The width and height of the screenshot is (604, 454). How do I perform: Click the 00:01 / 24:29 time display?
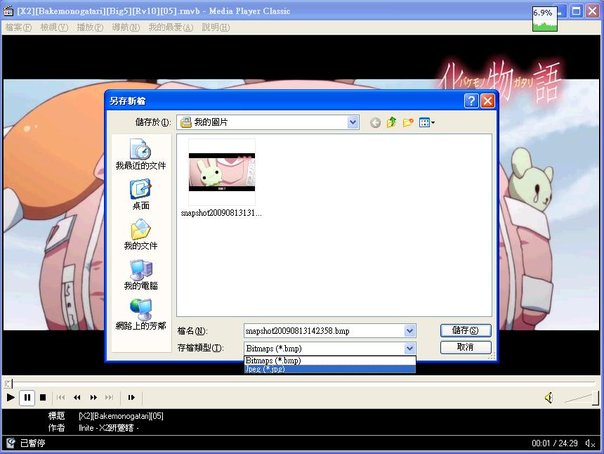555,443
